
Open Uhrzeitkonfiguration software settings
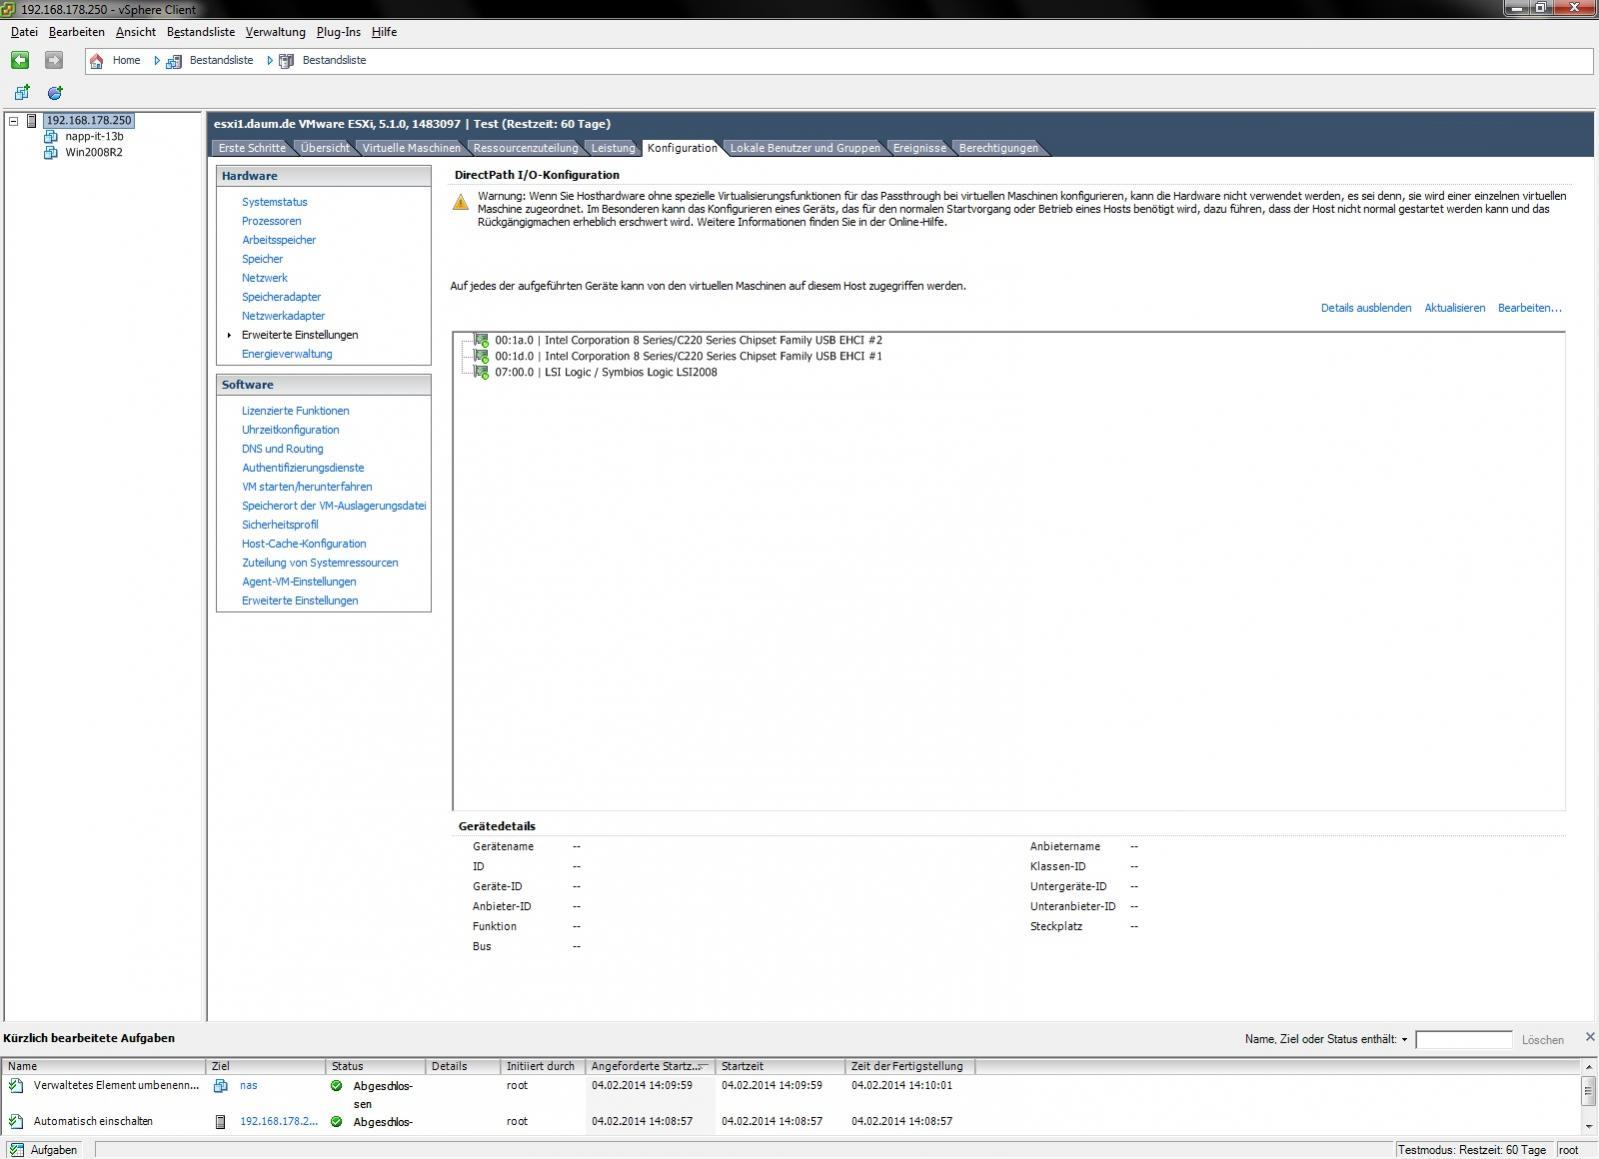[290, 430]
